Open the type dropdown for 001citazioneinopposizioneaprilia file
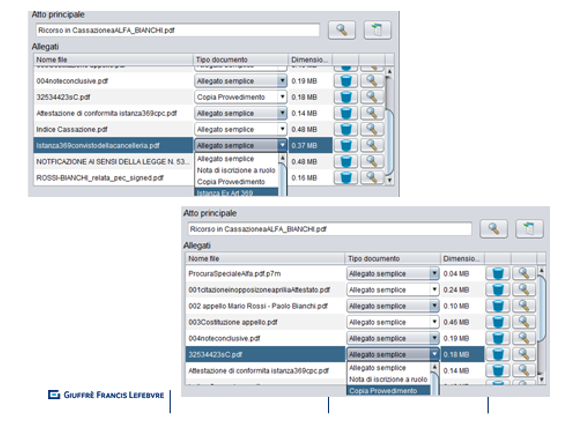Screen dimensions: 574x428 [434, 290]
